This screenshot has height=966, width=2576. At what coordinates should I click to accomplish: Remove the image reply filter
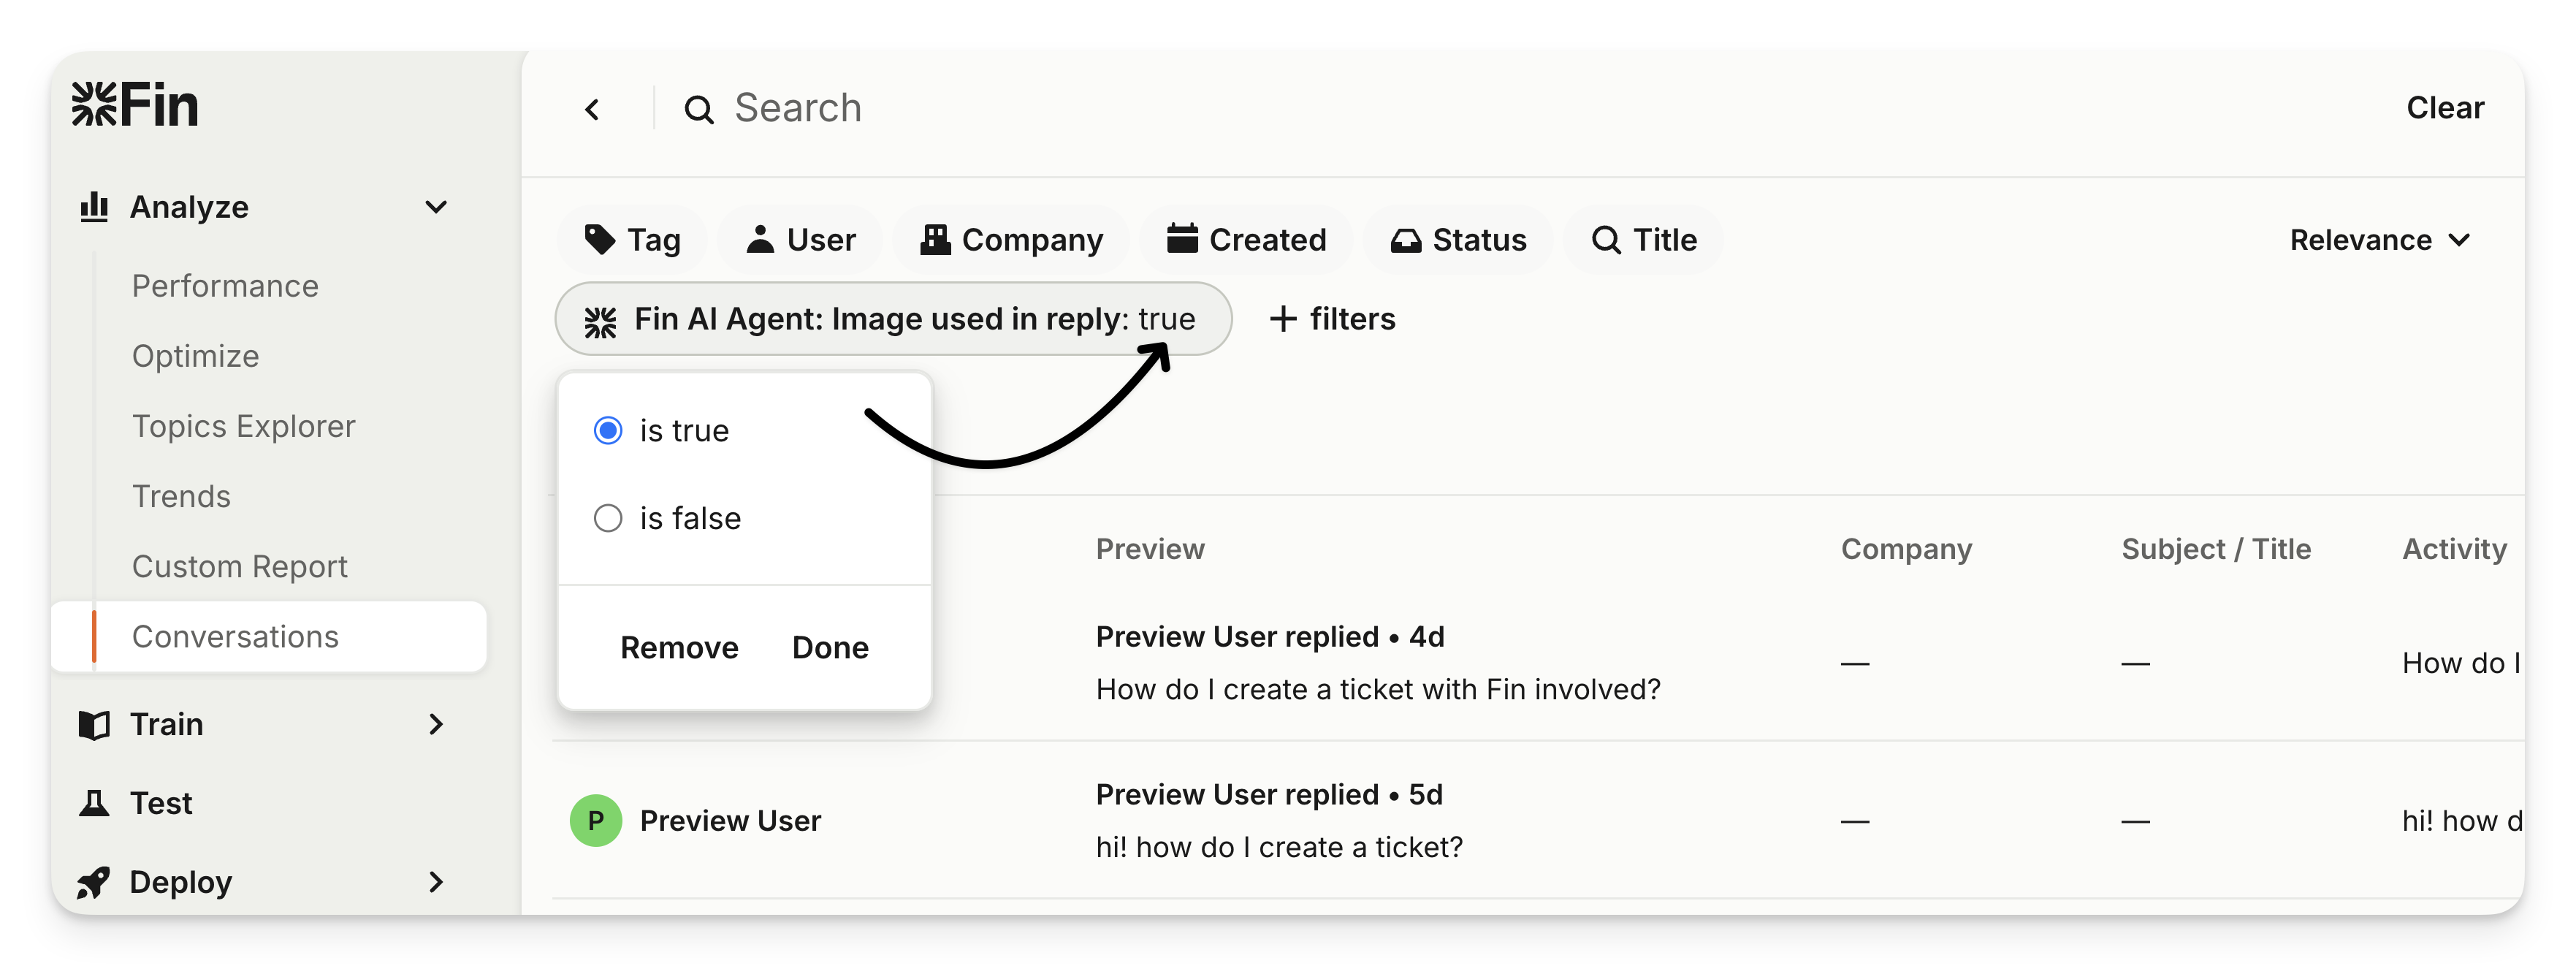point(679,648)
